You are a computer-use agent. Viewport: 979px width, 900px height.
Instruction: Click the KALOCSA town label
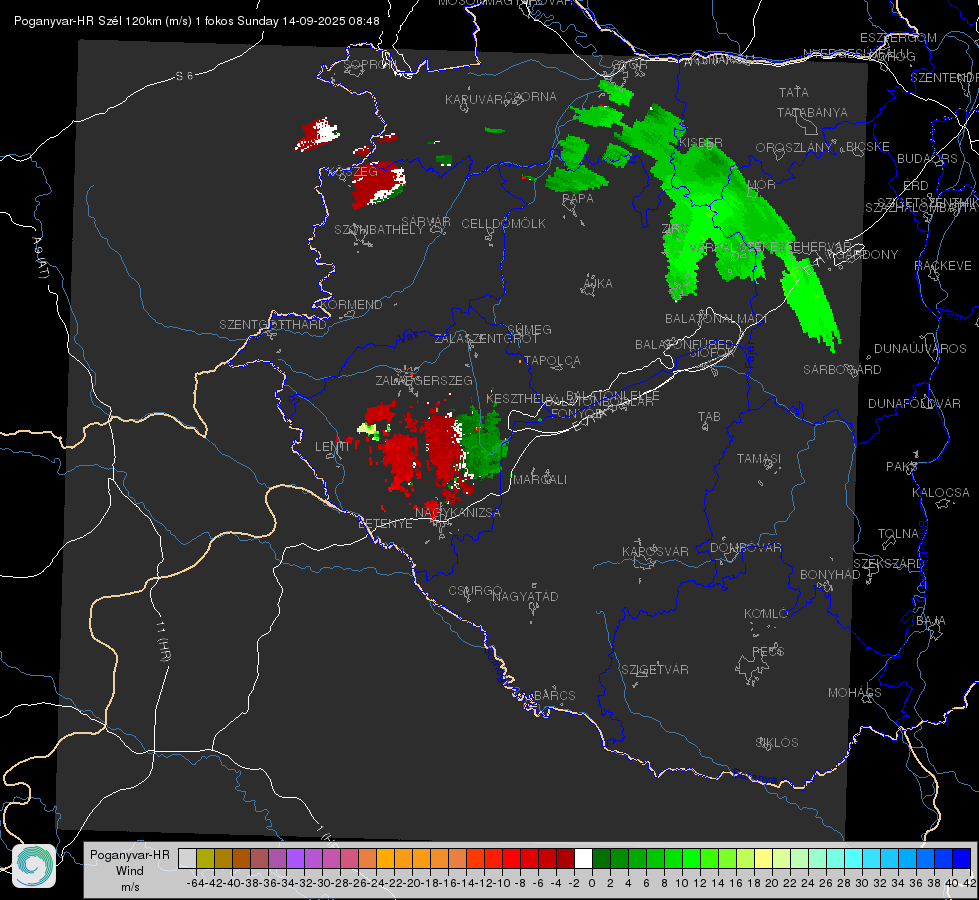pyautogui.click(x=941, y=493)
